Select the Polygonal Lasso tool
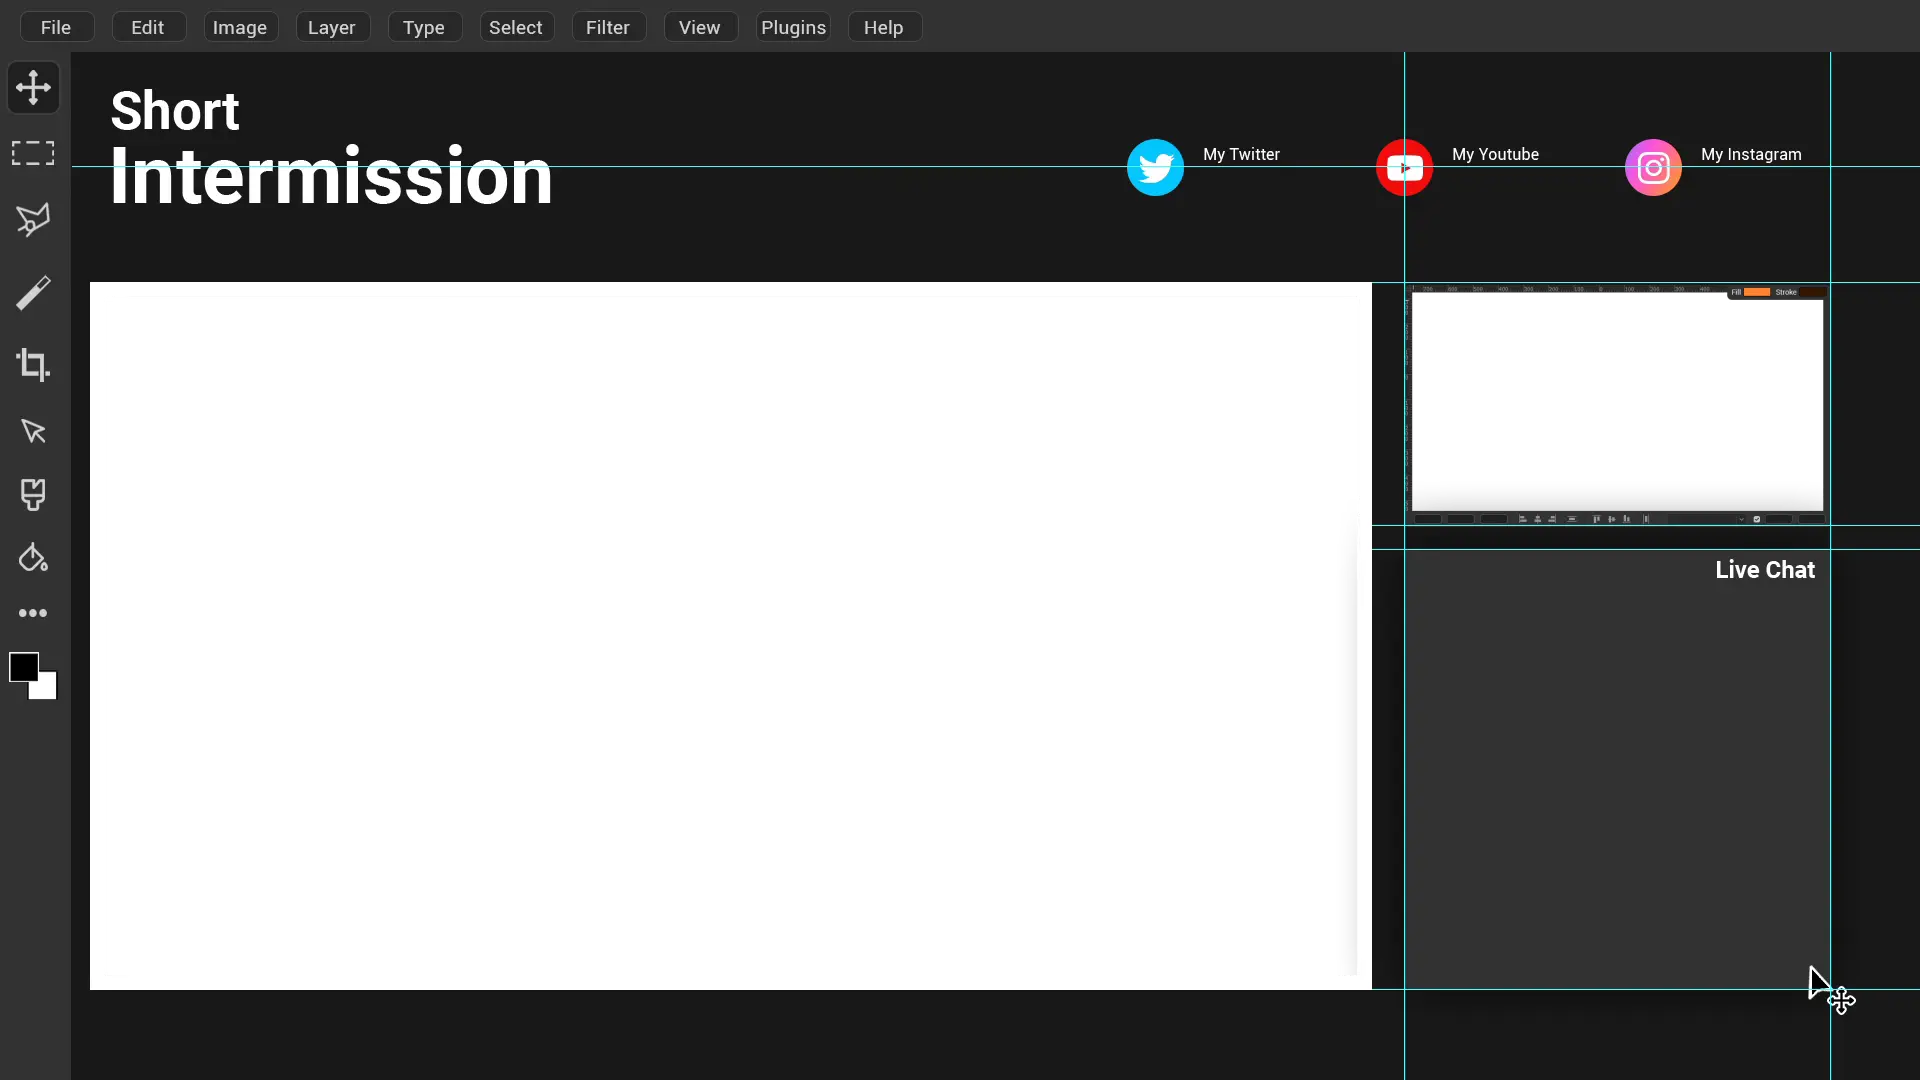The height and width of the screenshot is (1080, 1920). tap(33, 220)
